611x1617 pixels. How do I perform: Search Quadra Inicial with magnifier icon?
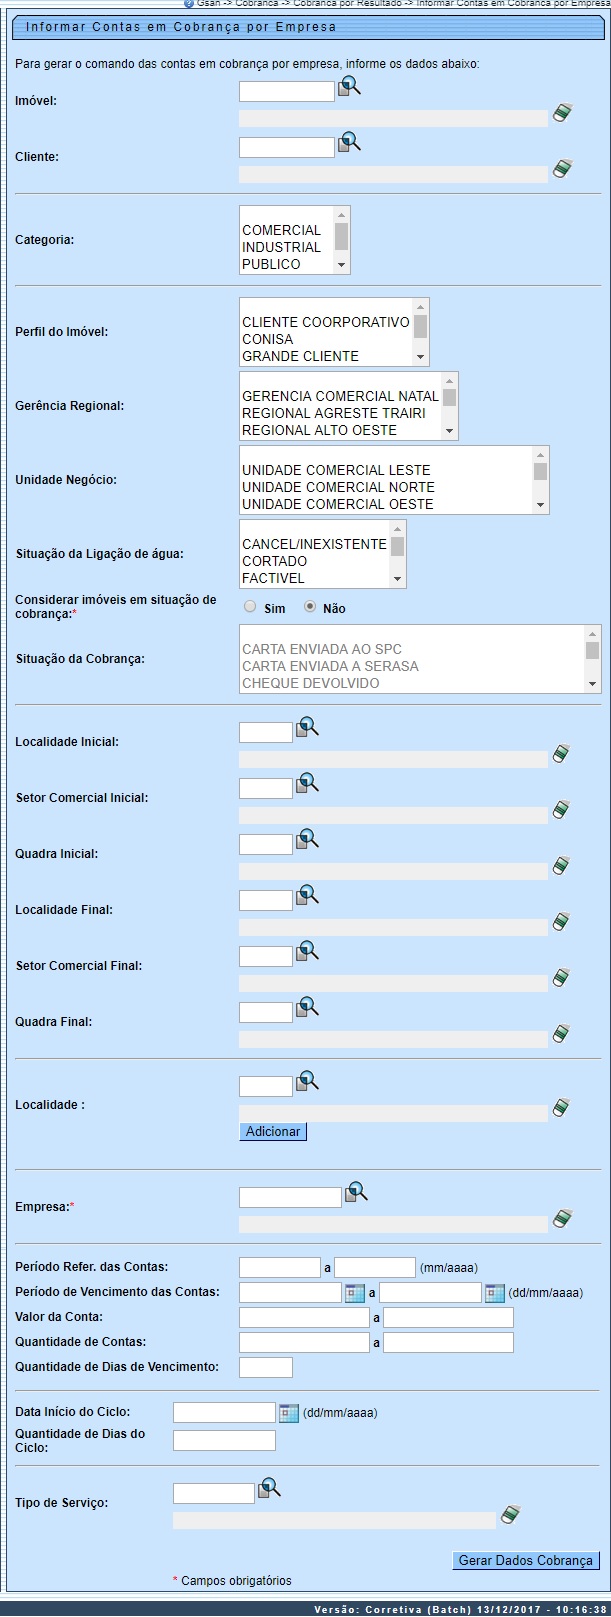(307, 840)
